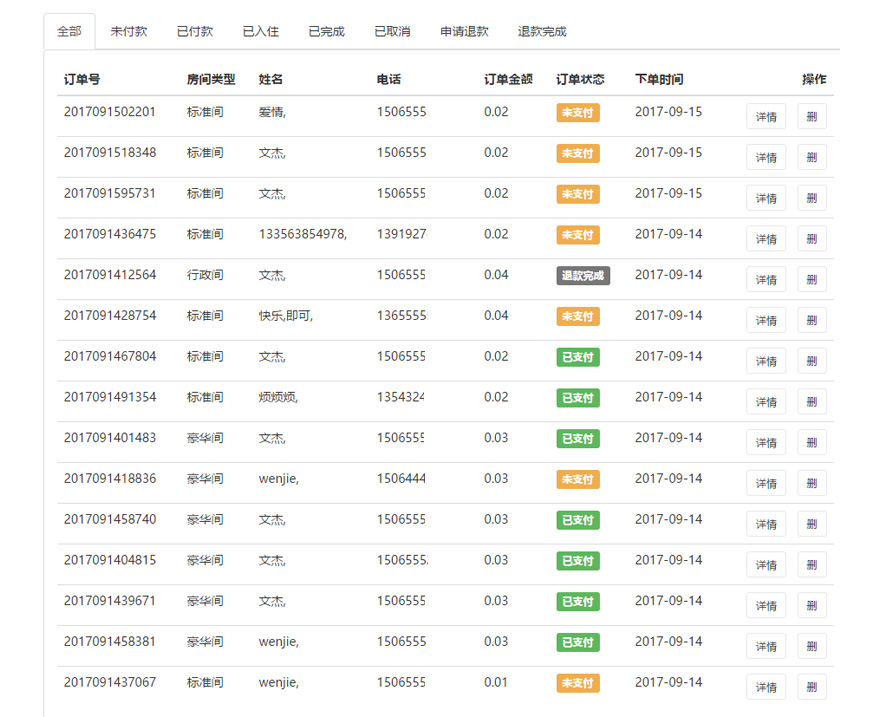This screenshot has height=717, width=880.
Task: Click 未支付 badge on order 2017091428754
Action: click(x=578, y=316)
